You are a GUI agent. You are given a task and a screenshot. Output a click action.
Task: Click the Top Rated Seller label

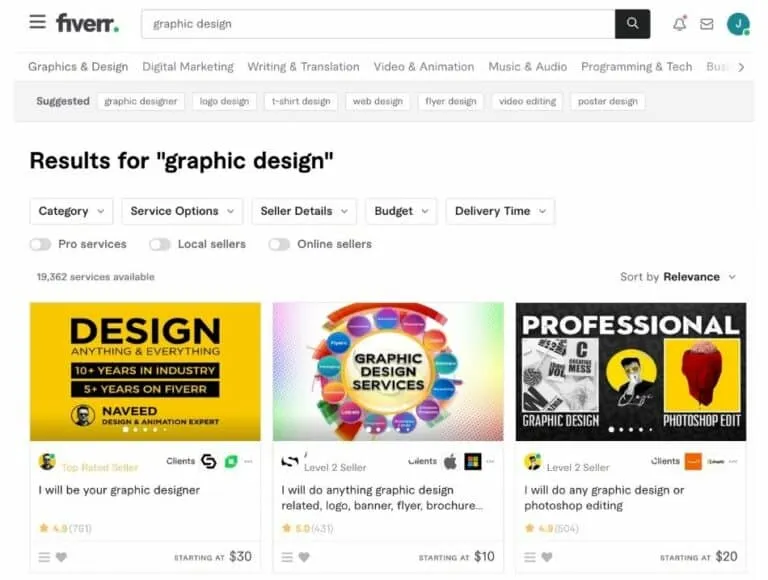(100, 468)
